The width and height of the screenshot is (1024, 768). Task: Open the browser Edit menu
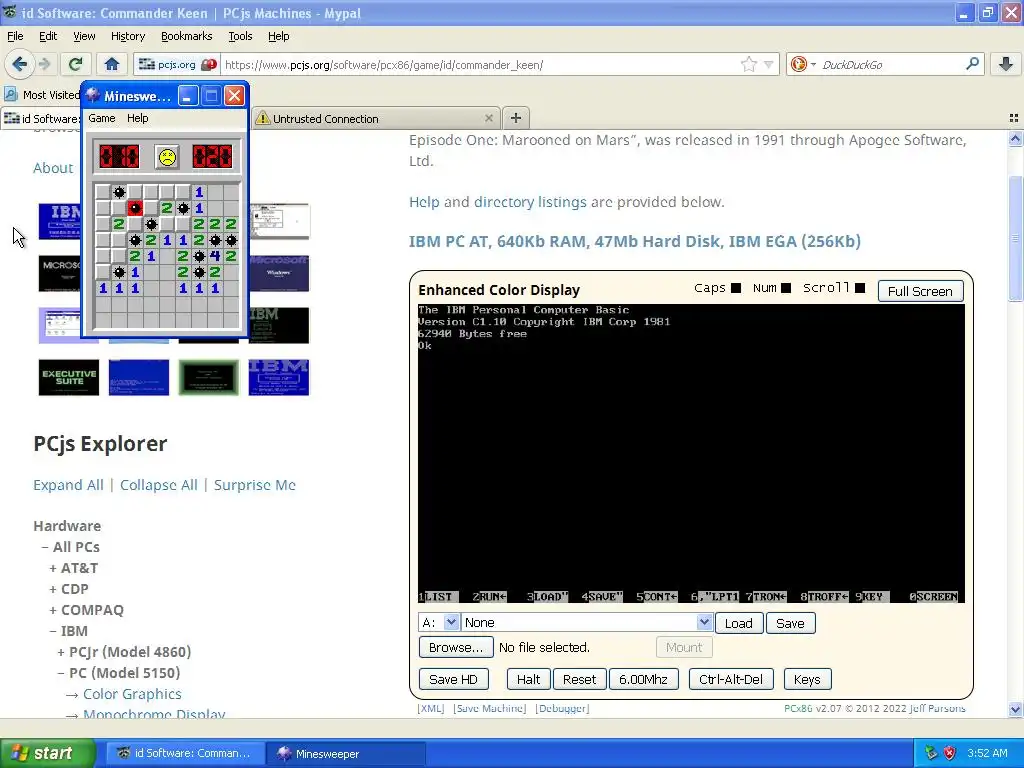tap(48, 36)
